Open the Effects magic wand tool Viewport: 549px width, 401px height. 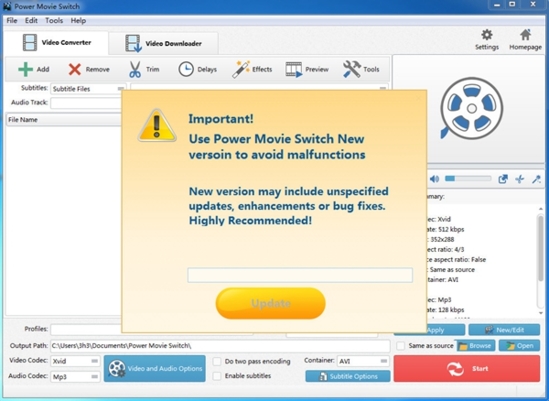click(241, 69)
